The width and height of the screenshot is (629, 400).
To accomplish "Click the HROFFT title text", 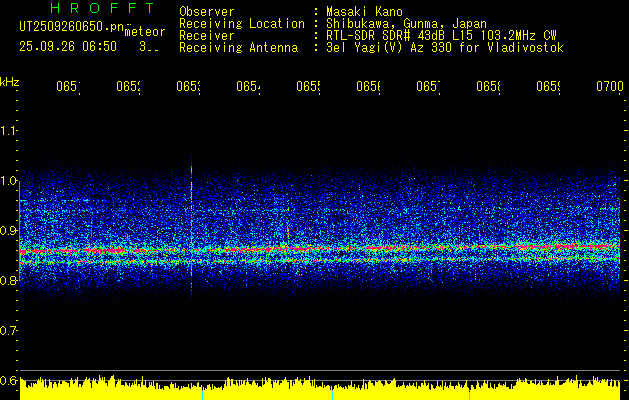I will point(103,8).
